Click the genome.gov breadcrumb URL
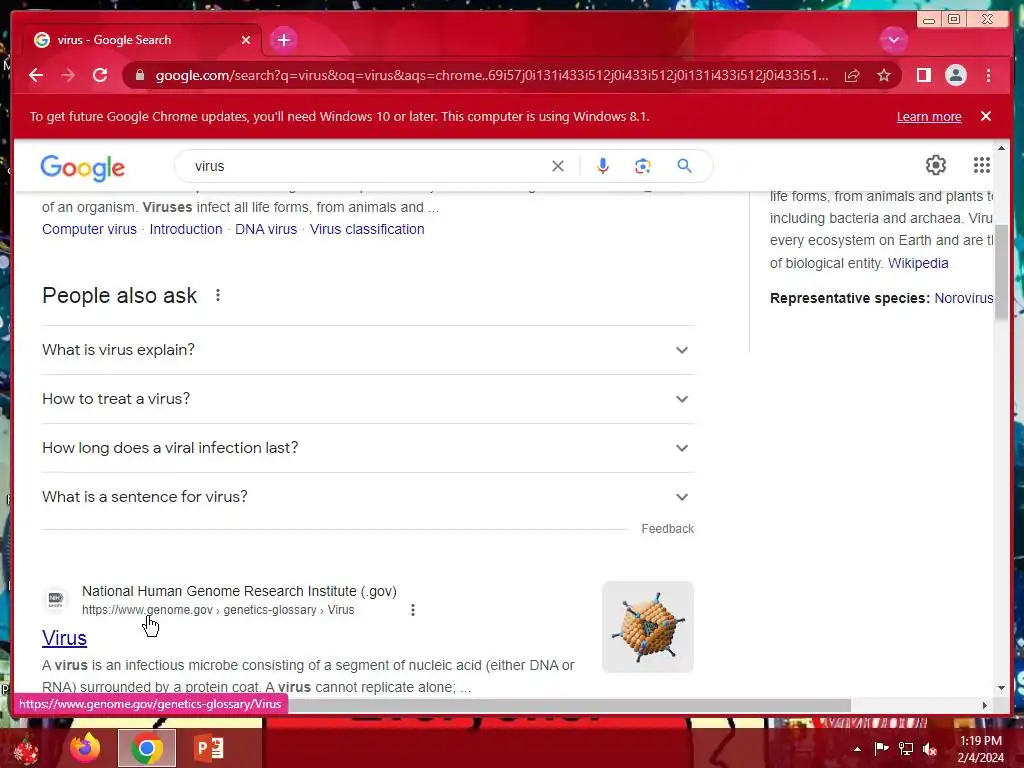 point(218,610)
